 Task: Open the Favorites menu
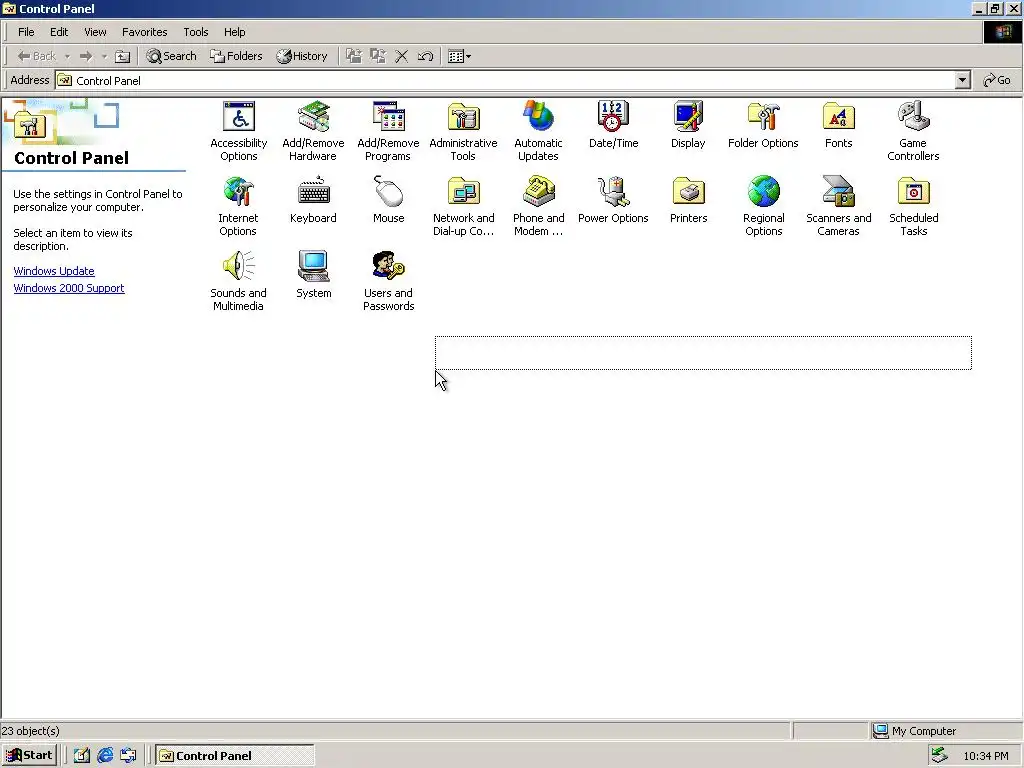(144, 32)
